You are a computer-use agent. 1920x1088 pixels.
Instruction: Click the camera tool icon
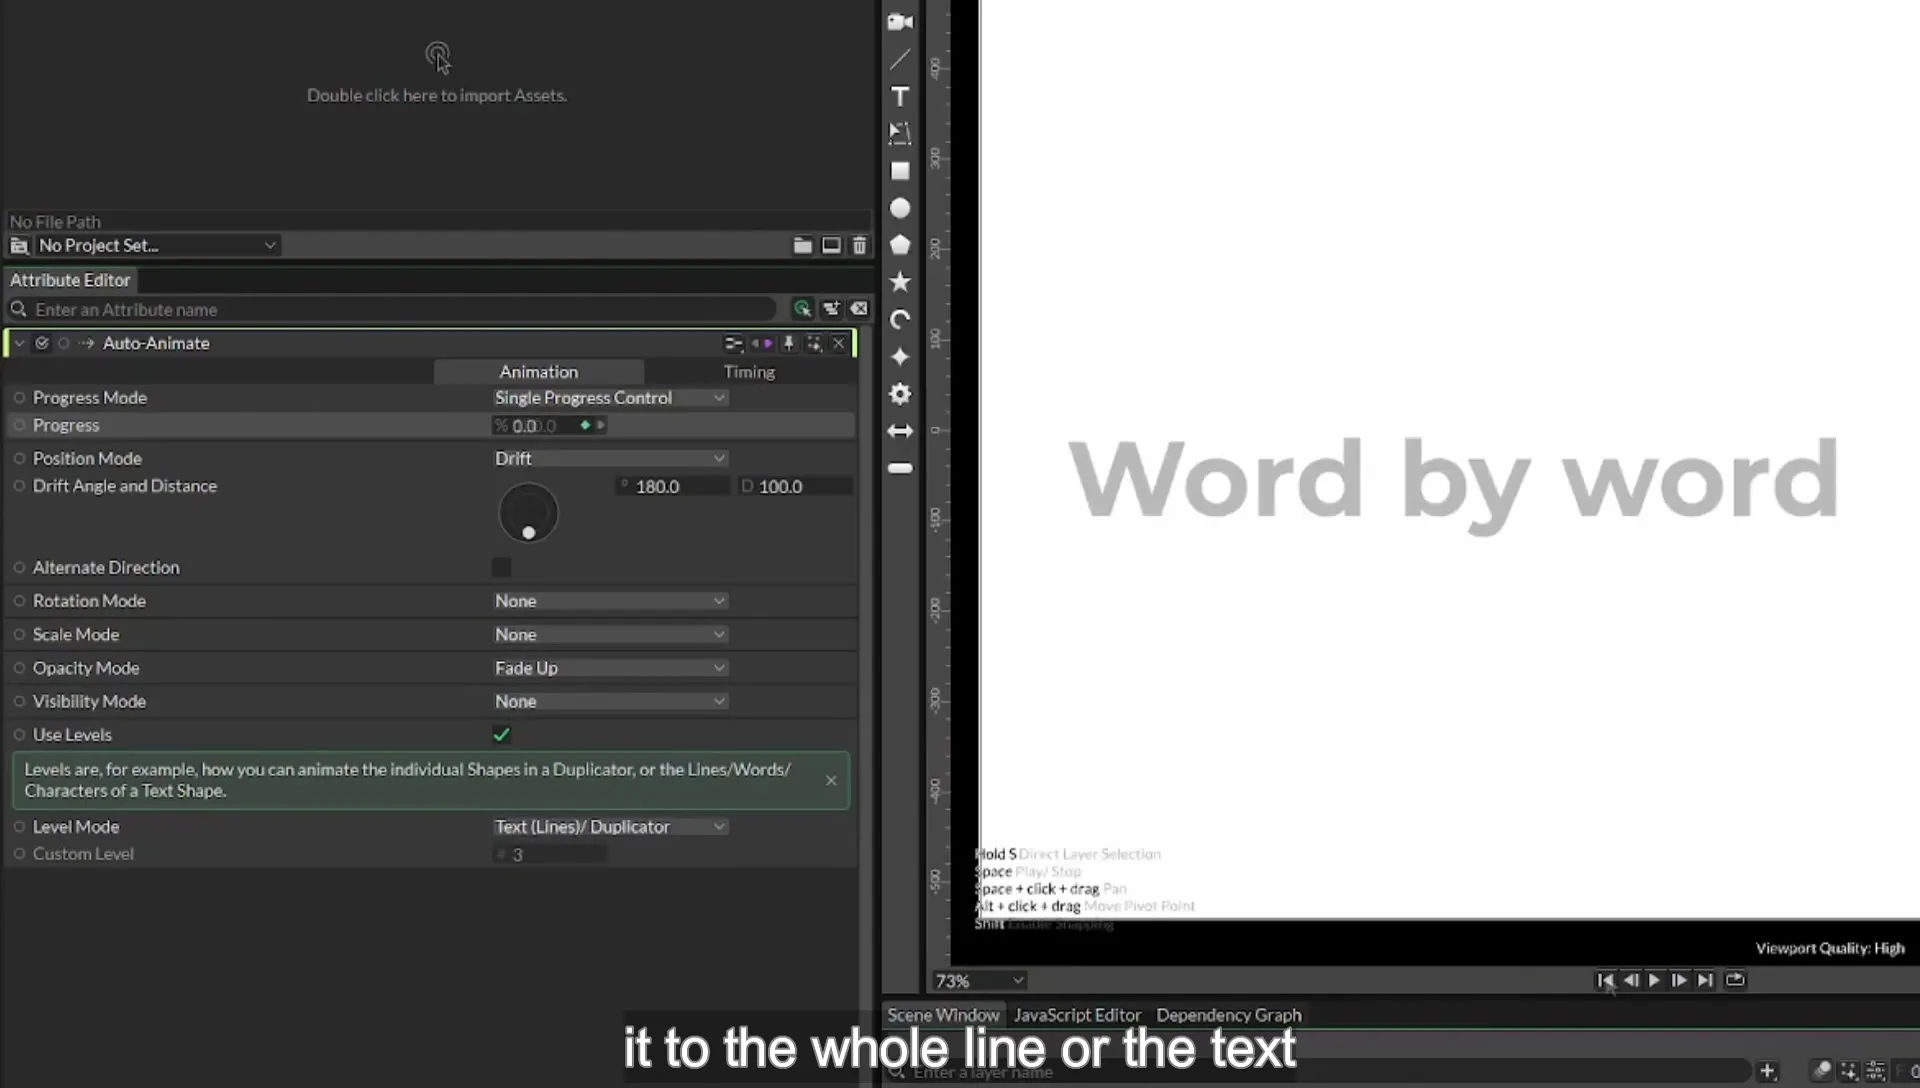click(900, 22)
